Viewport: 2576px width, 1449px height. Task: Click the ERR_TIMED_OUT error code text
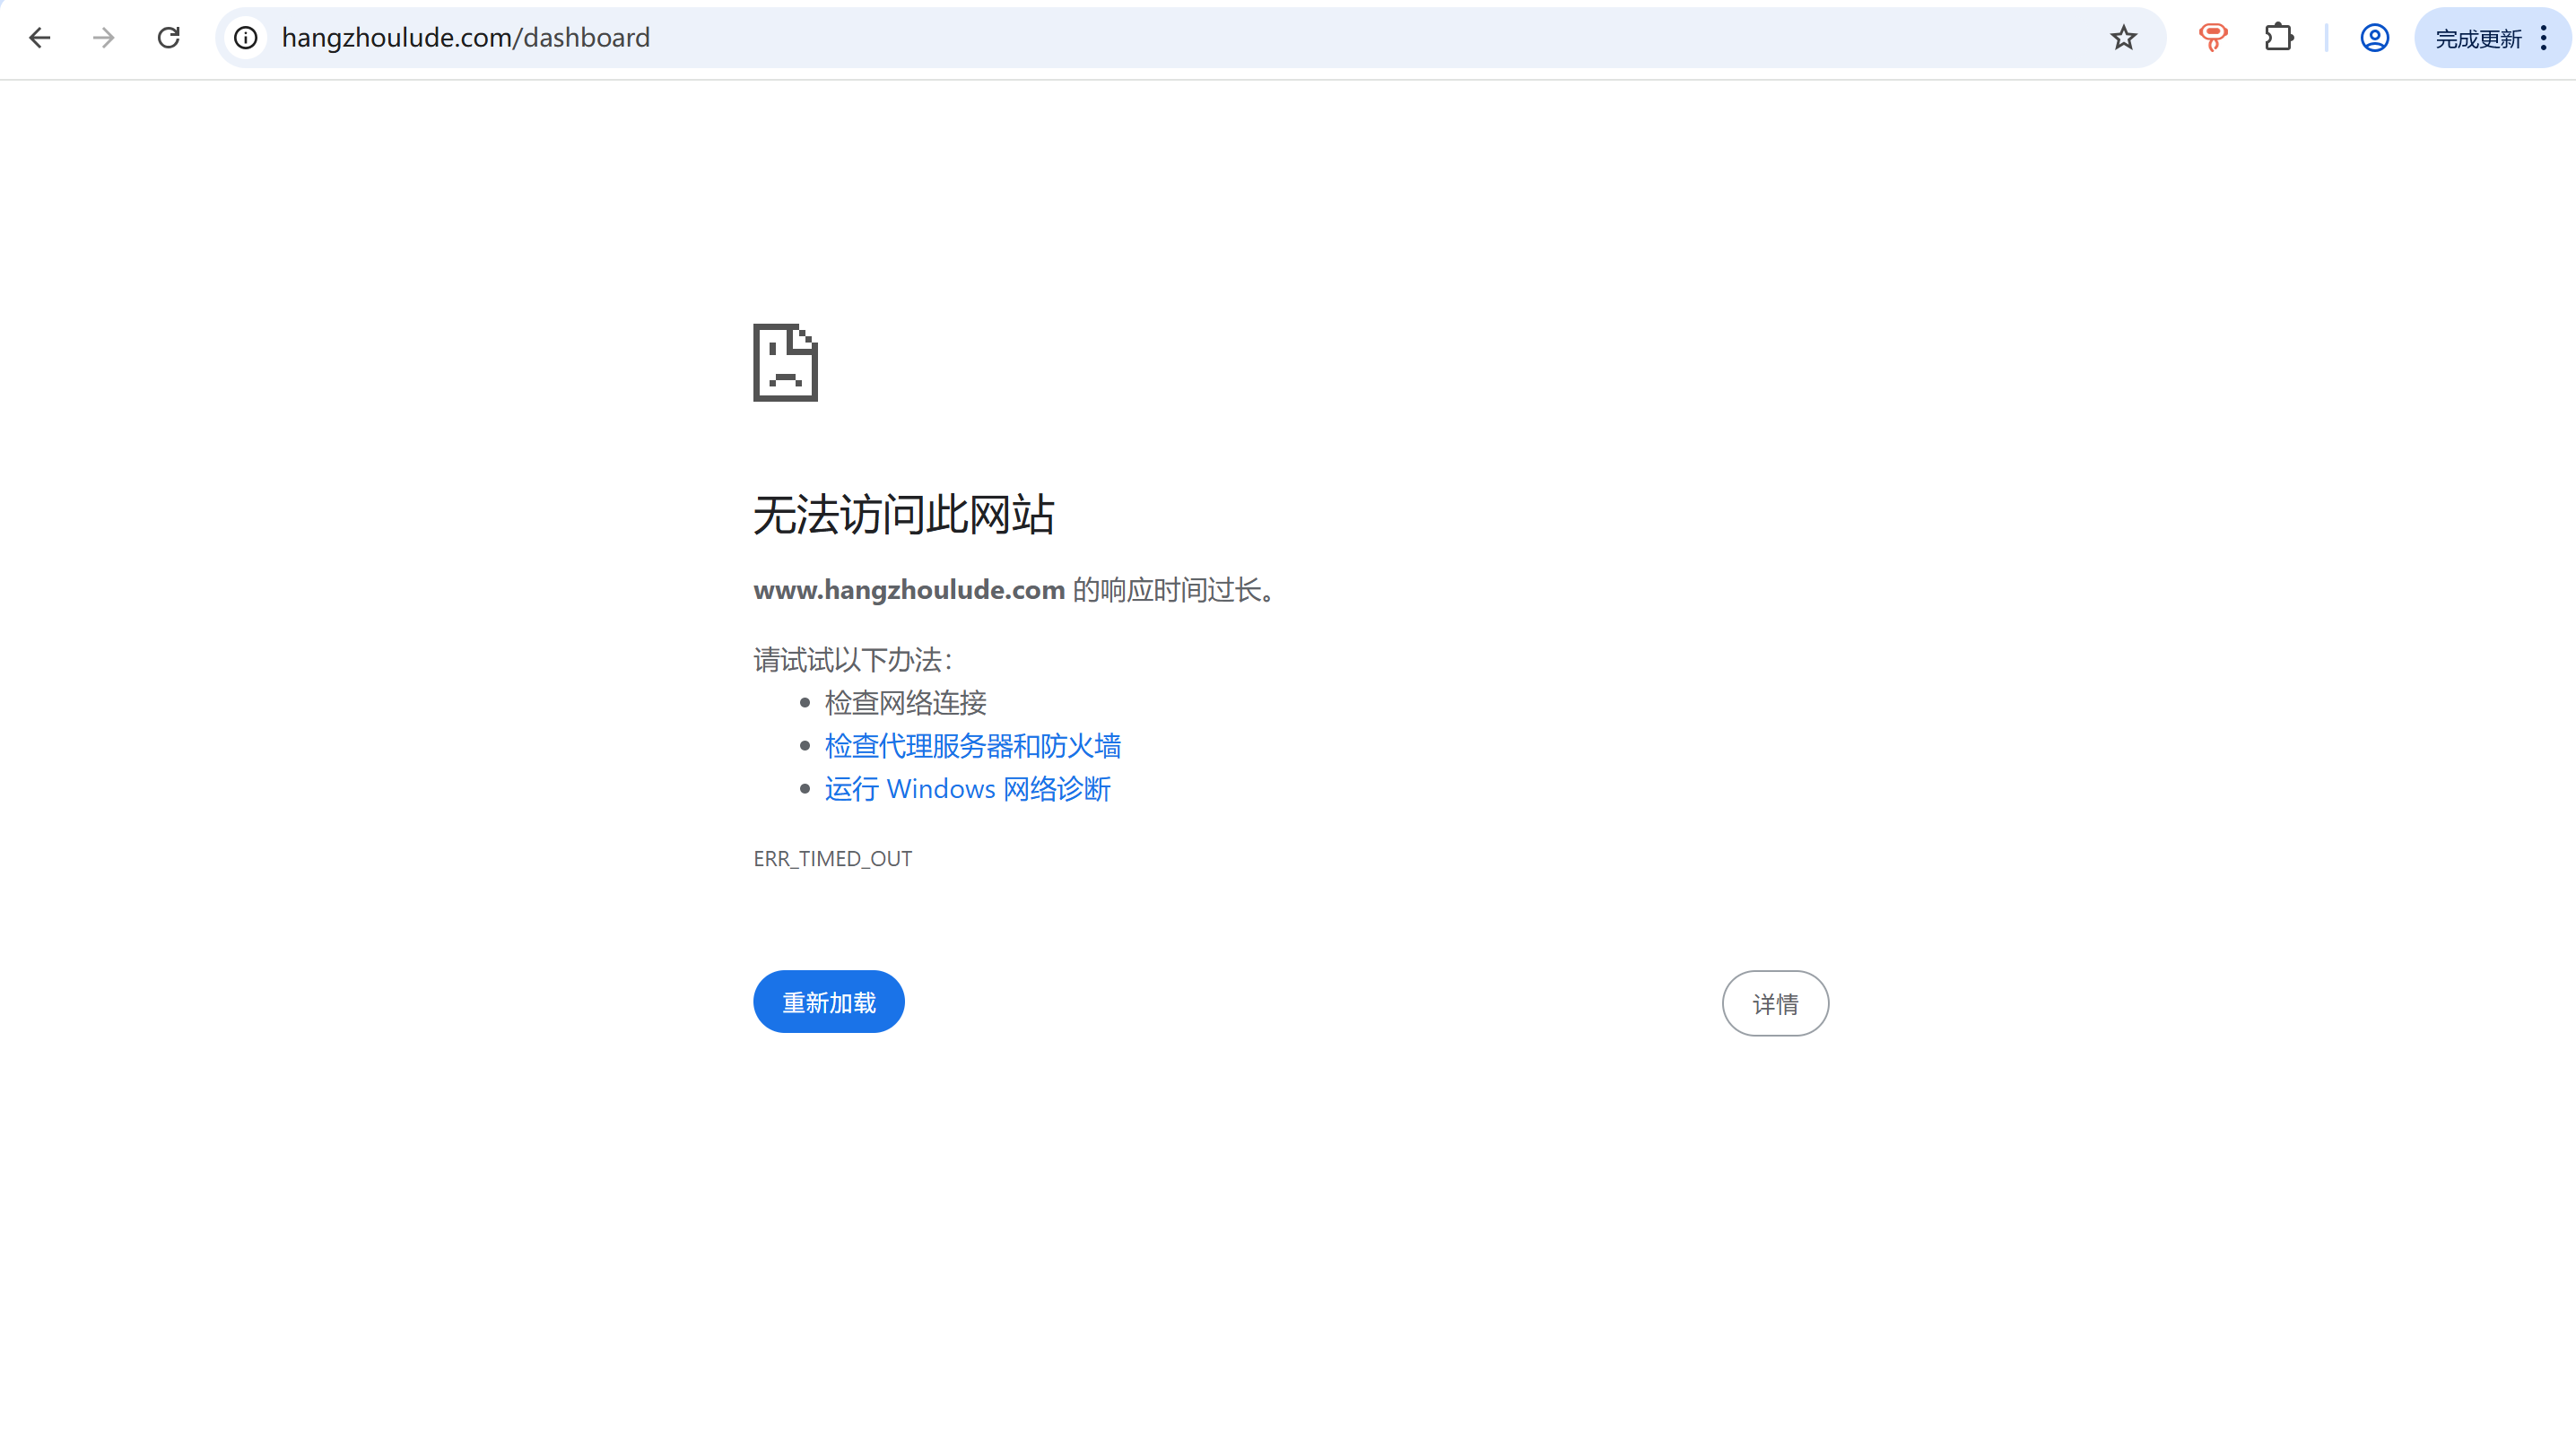(x=832, y=859)
